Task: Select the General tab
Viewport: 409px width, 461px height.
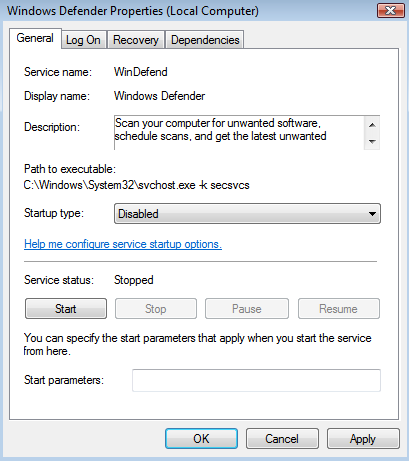Action: (35, 38)
